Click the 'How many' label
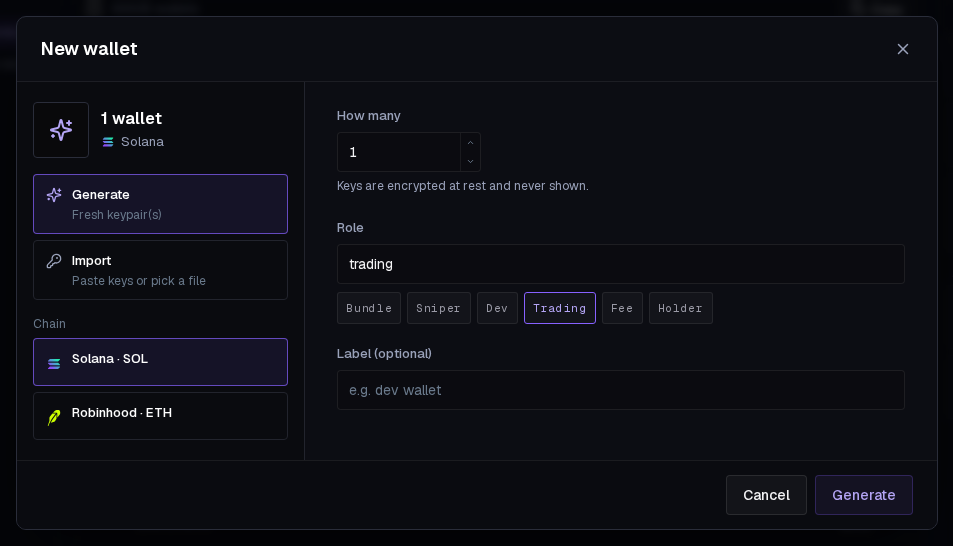The image size is (953, 546). point(368,116)
